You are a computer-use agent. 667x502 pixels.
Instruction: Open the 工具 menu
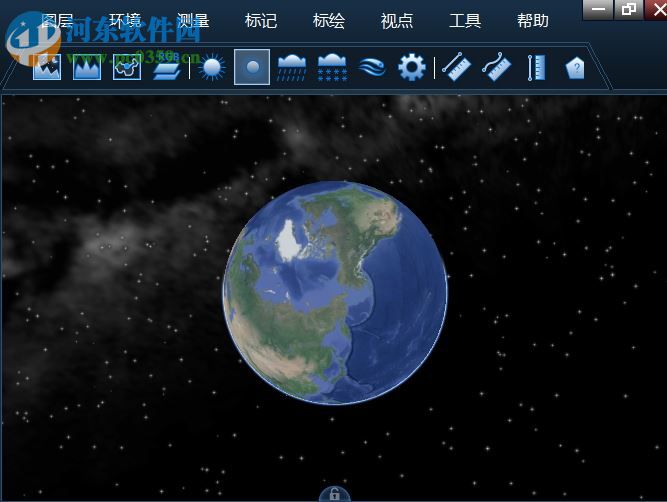click(465, 20)
